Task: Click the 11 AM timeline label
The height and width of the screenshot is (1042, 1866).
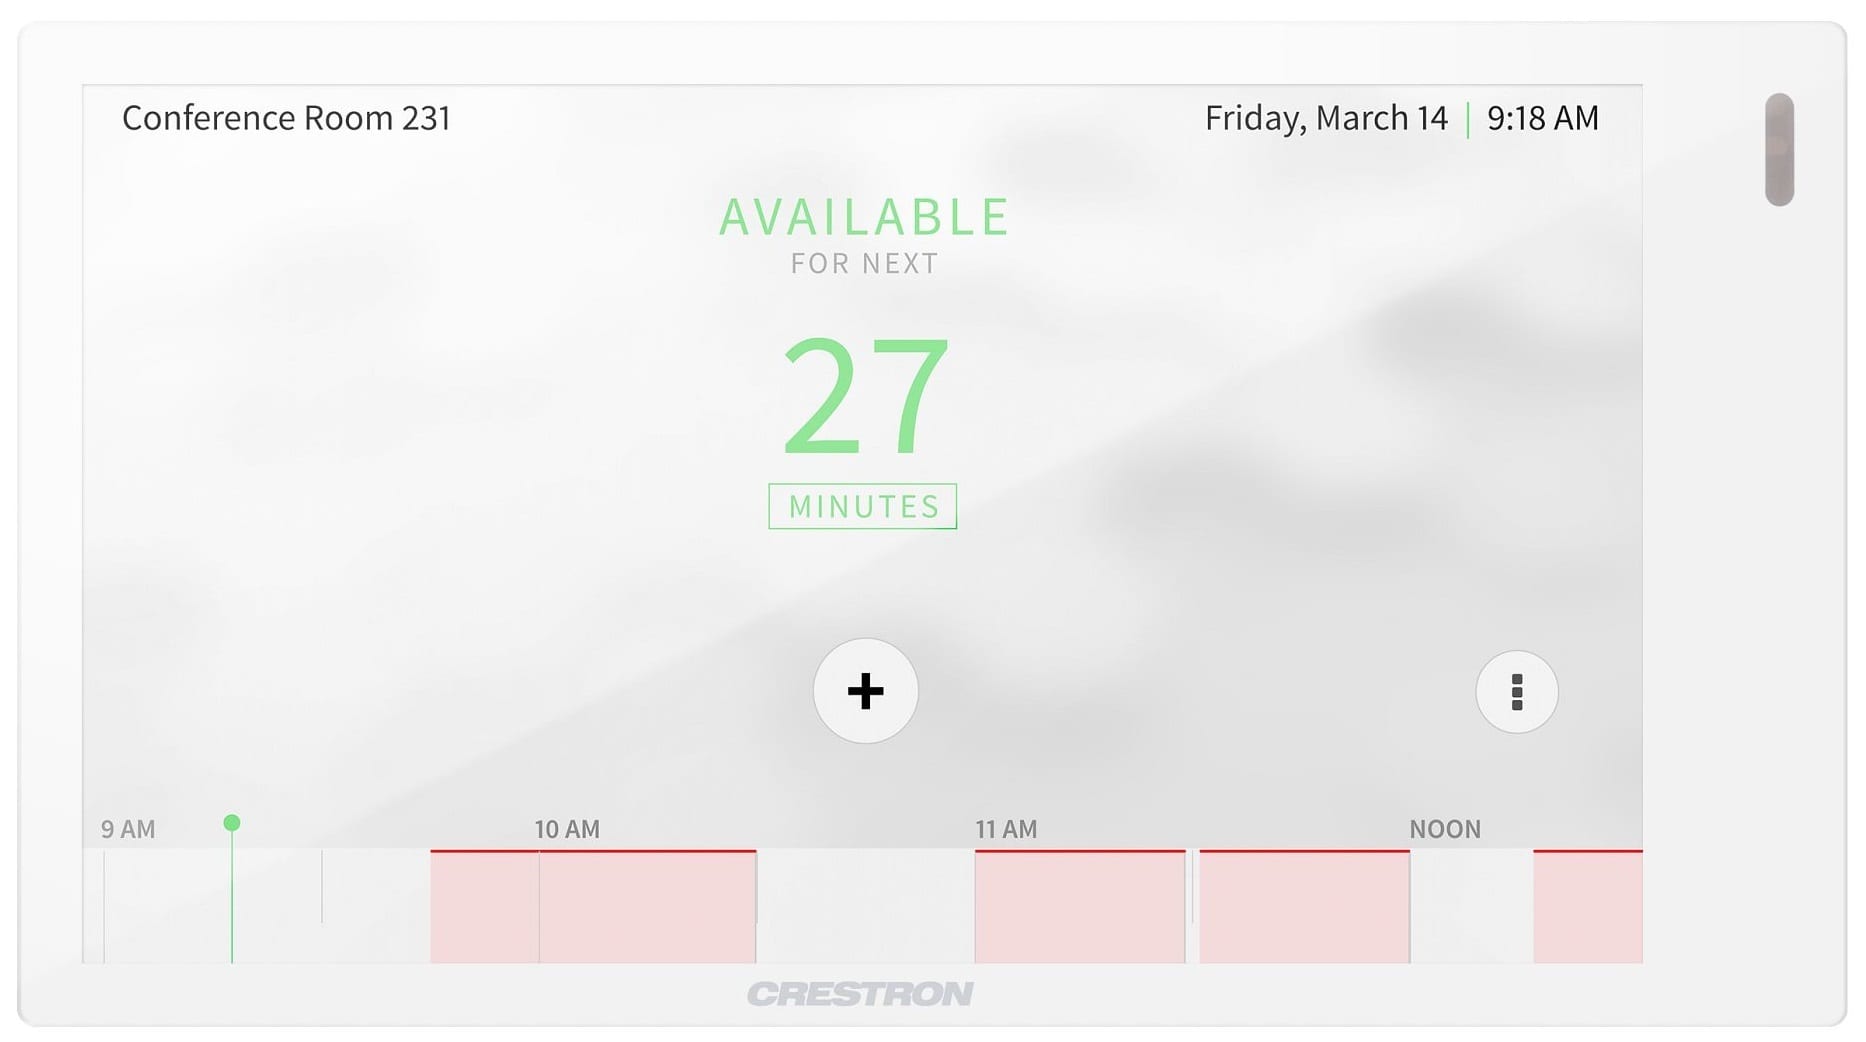Action: click(x=1006, y=829)
